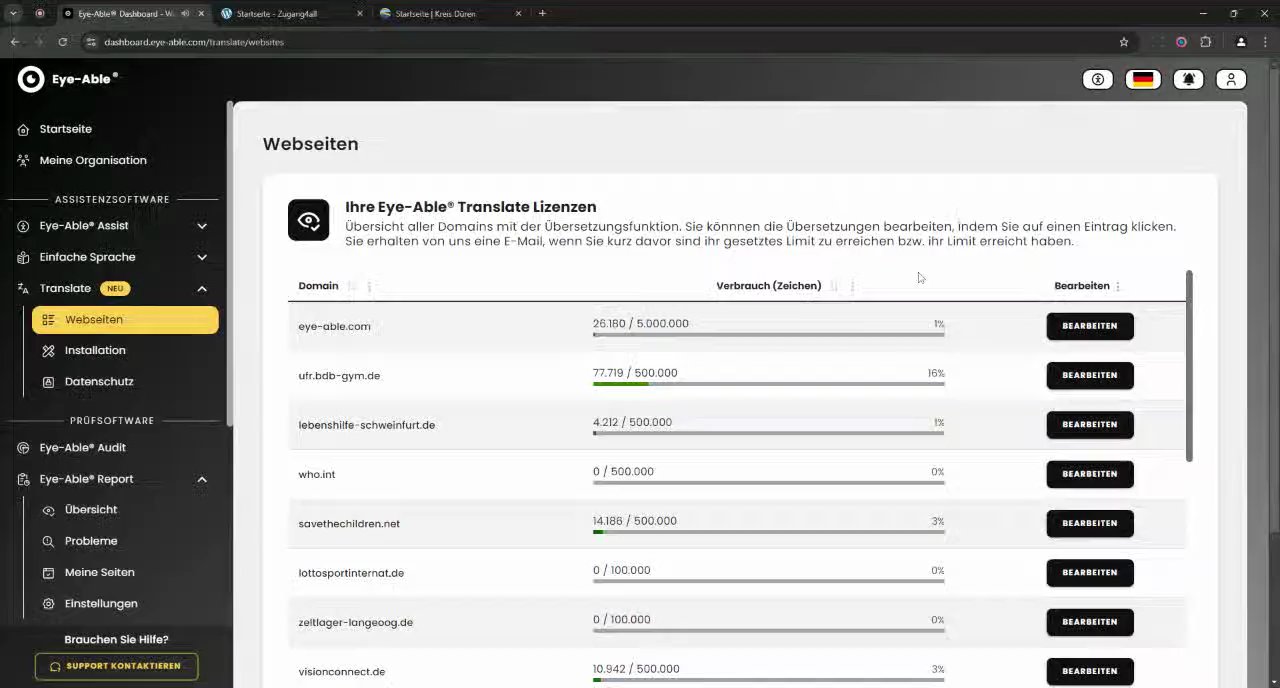This screenshot has height=688, width=1280.
Task: Click the usage progress bar for savethechildren.net
Action: point(768,532)
